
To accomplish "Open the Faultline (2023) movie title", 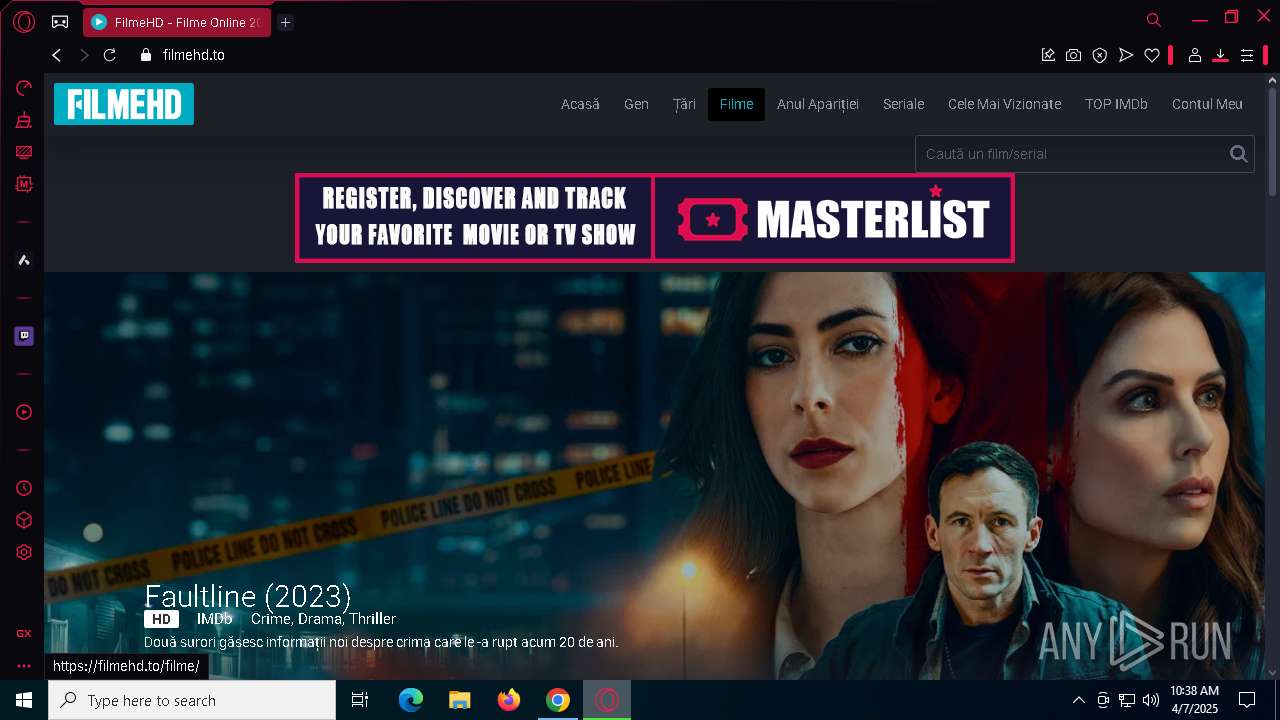I will pos(247,597).
